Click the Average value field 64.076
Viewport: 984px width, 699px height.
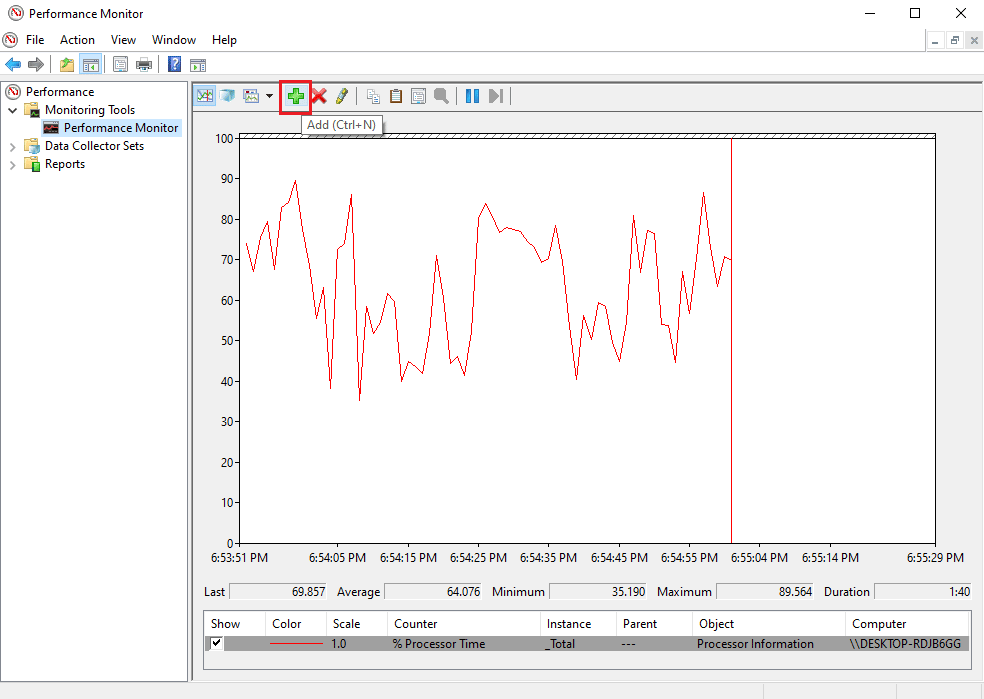(434, 592)
